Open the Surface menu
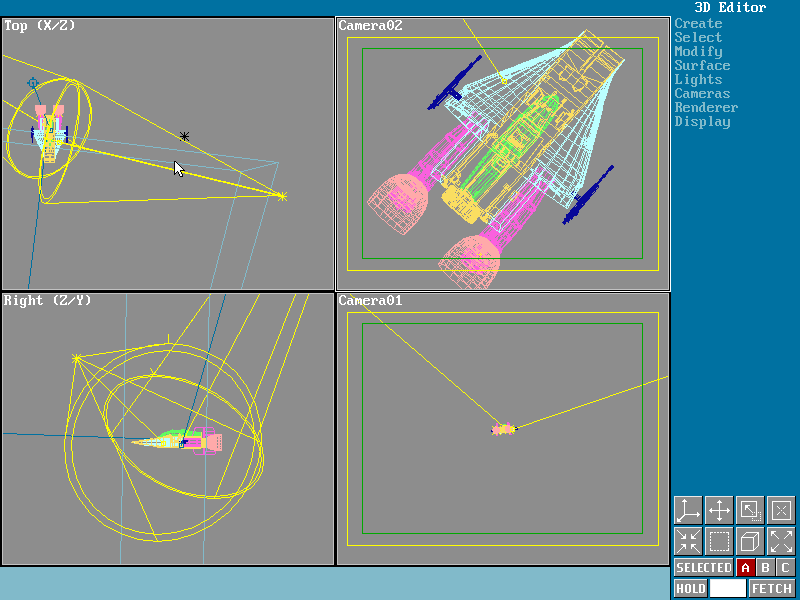This screenshot has width=800, height=600. click(x=702, y=65)
